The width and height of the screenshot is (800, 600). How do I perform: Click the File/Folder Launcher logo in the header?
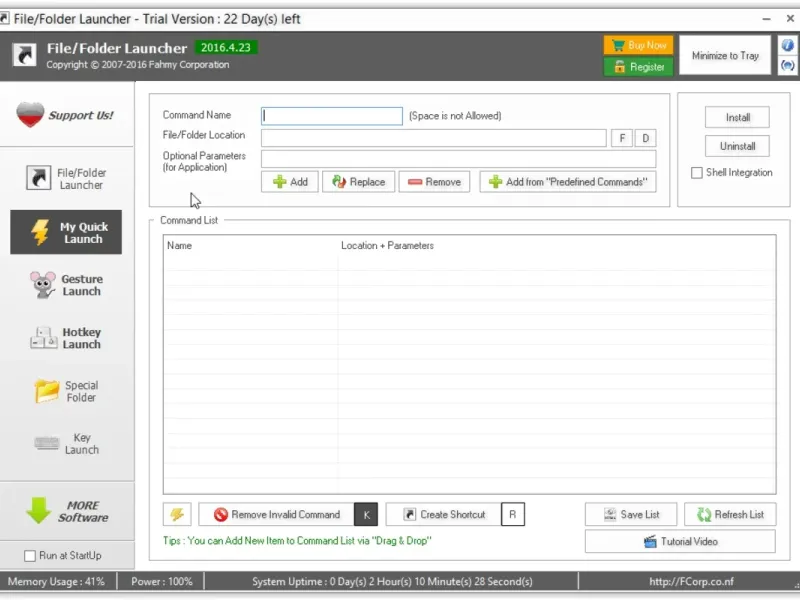point(24,55)
